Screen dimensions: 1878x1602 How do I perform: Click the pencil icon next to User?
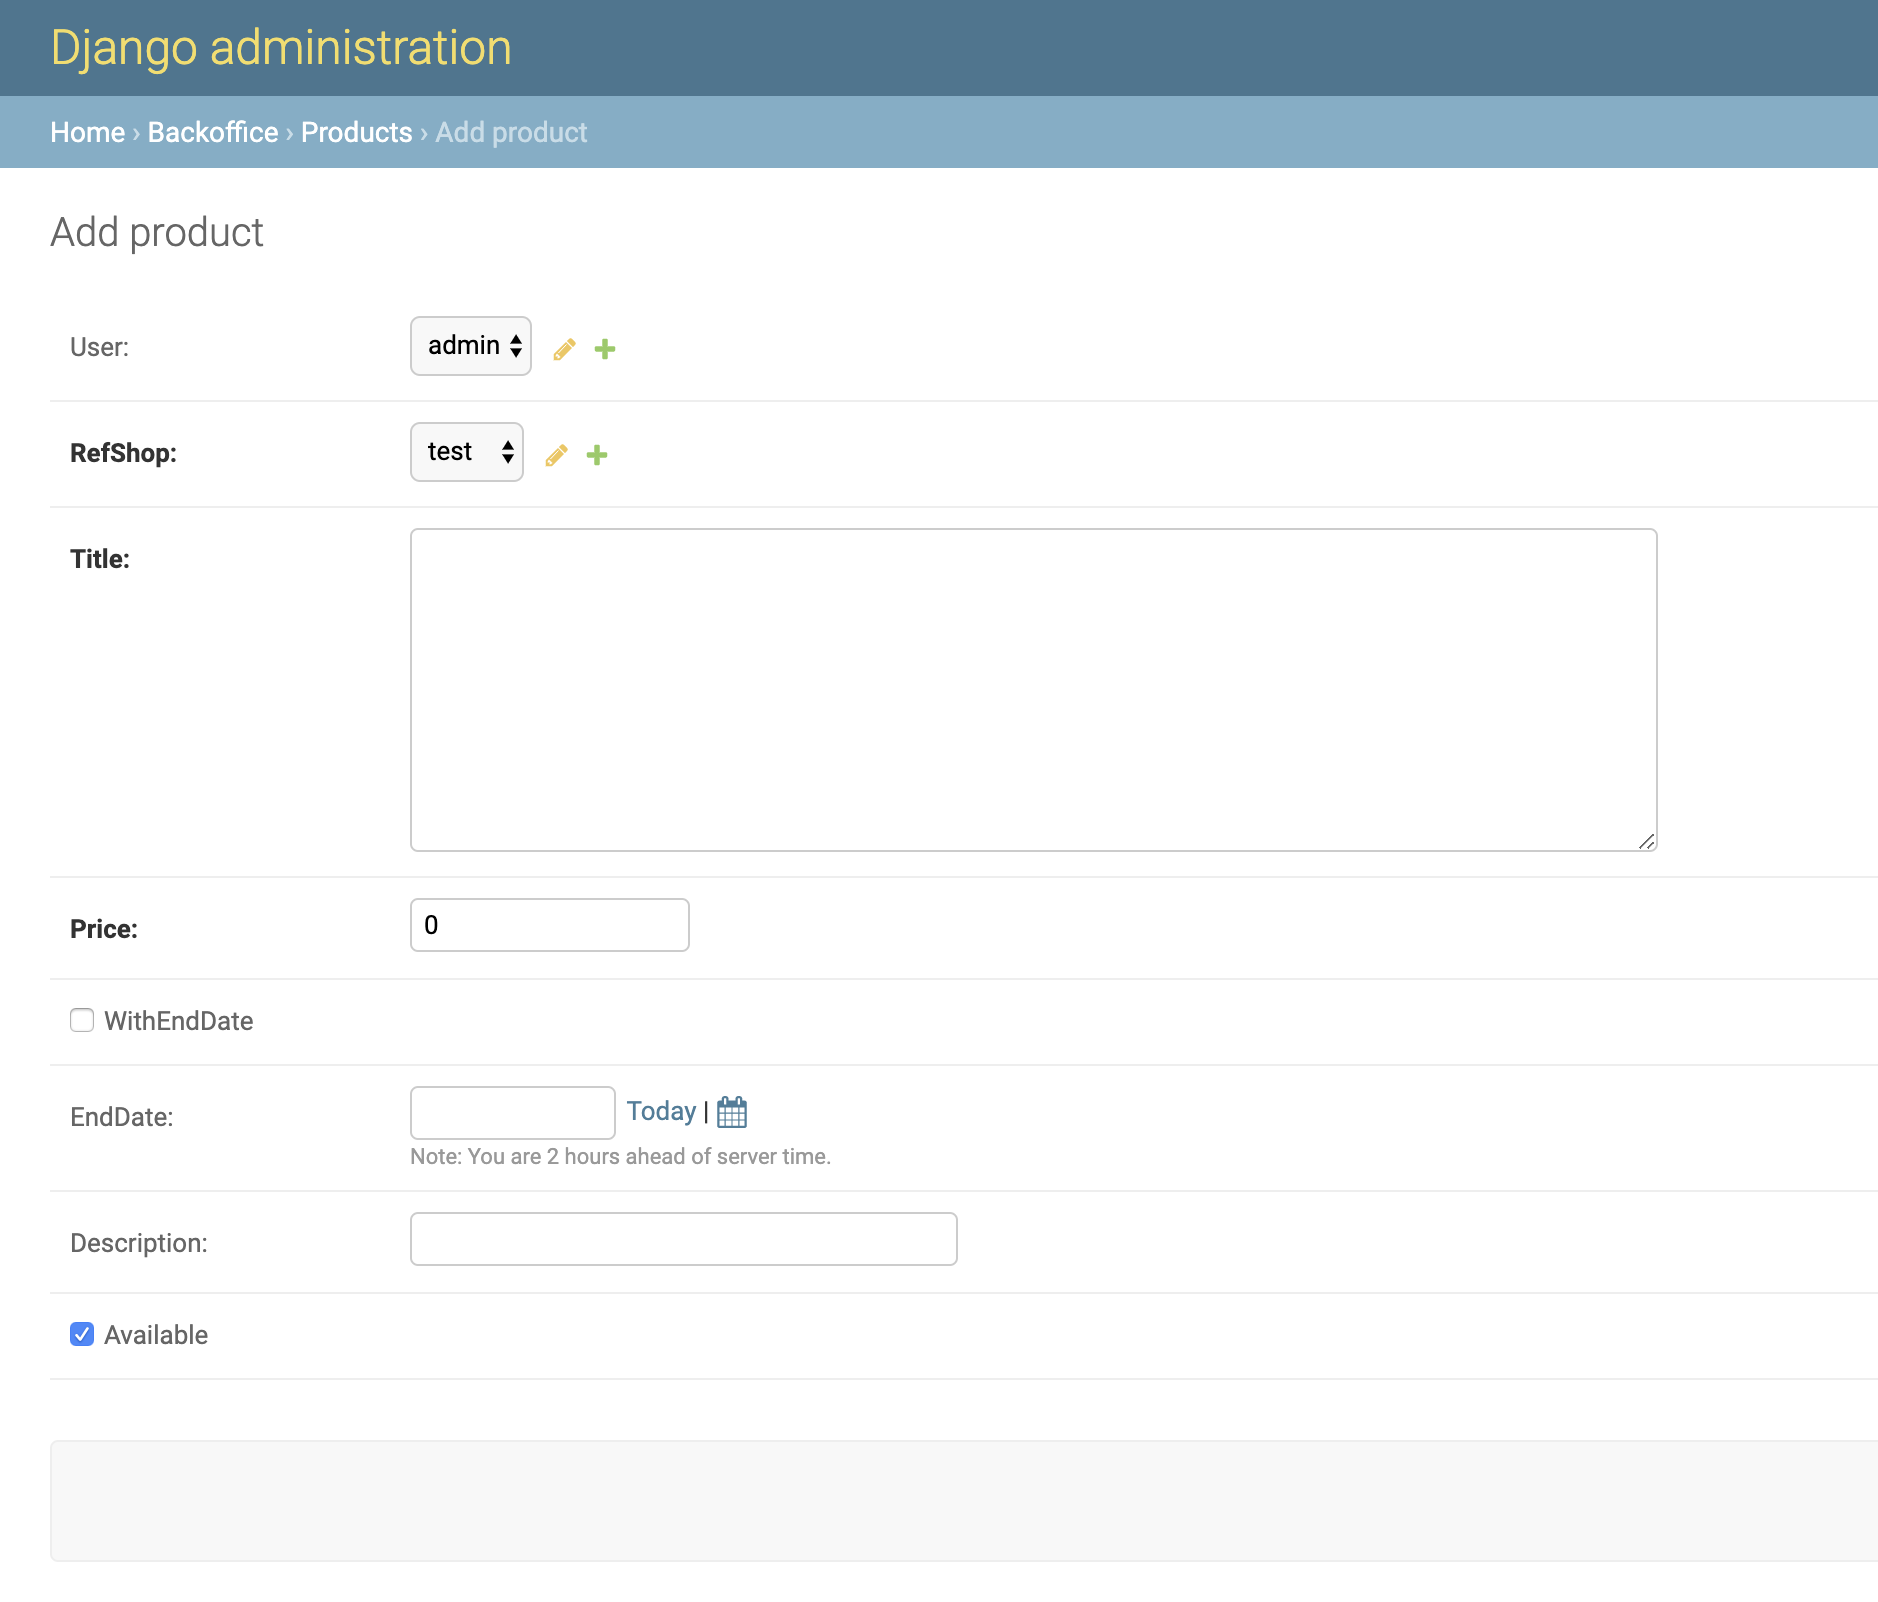tap(564, 349)
